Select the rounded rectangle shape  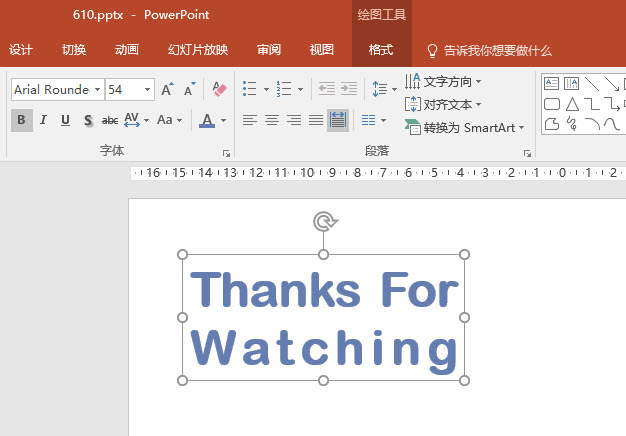point(552,104)
